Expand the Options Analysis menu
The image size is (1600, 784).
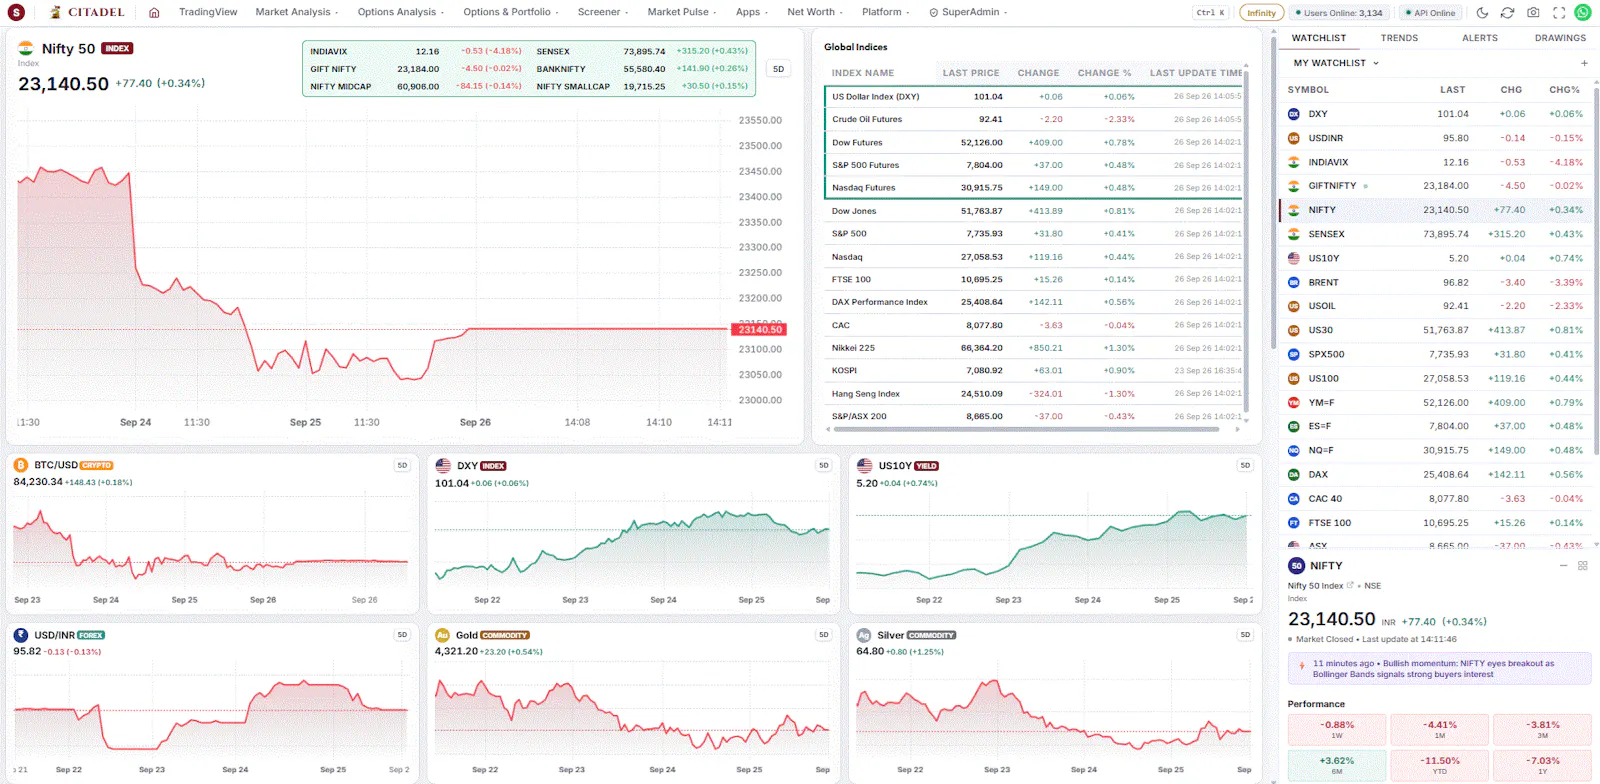pos(401,12)
